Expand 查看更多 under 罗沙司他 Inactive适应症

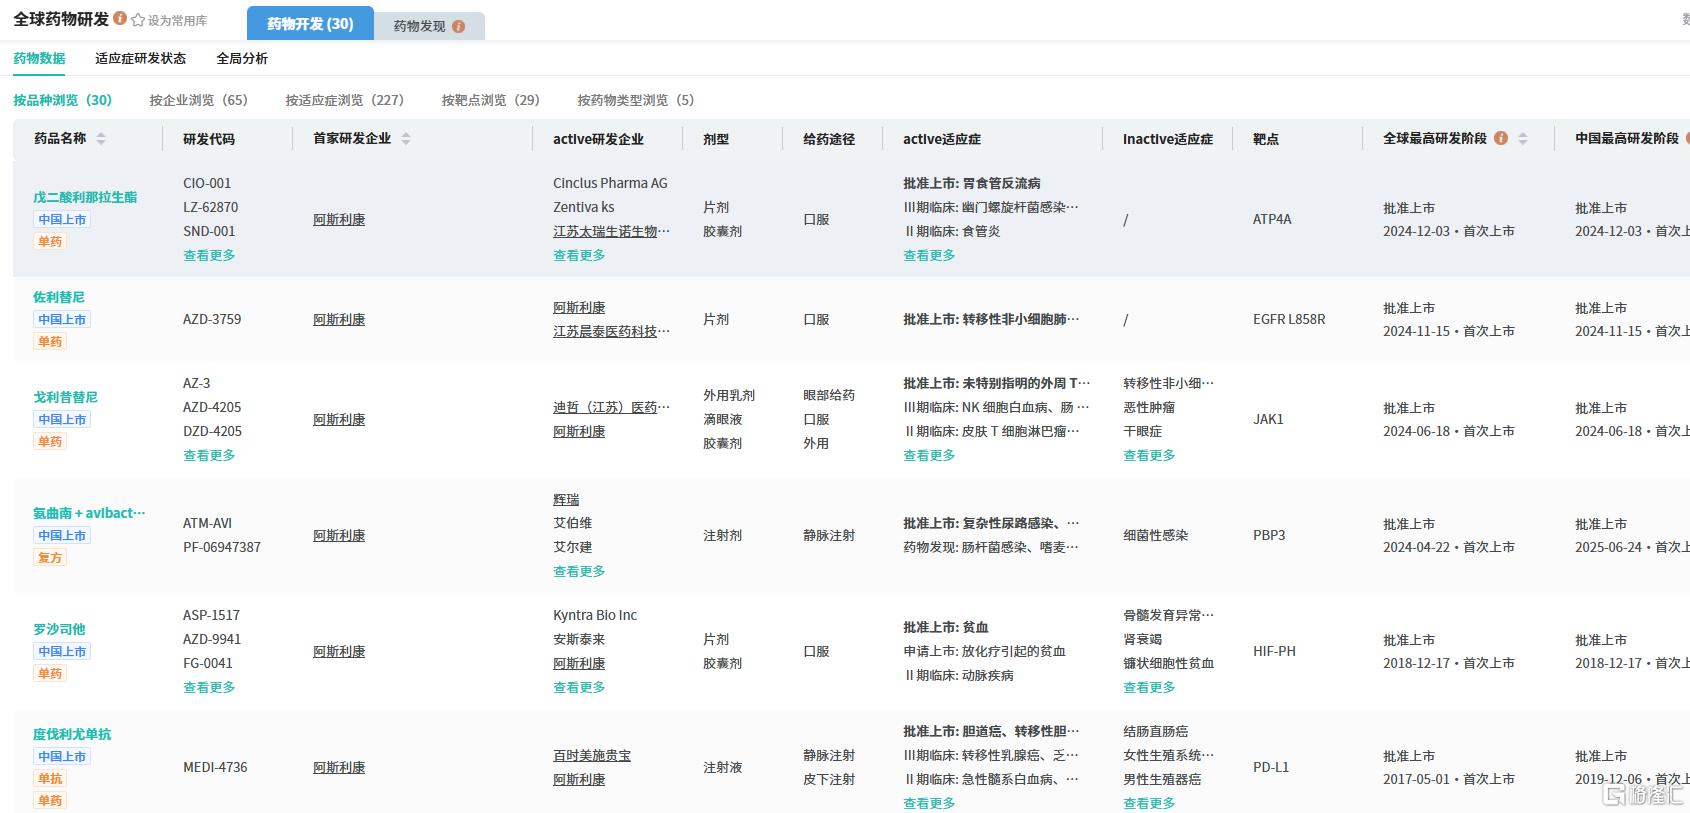pyautogui.click(x=1149, y=687)
